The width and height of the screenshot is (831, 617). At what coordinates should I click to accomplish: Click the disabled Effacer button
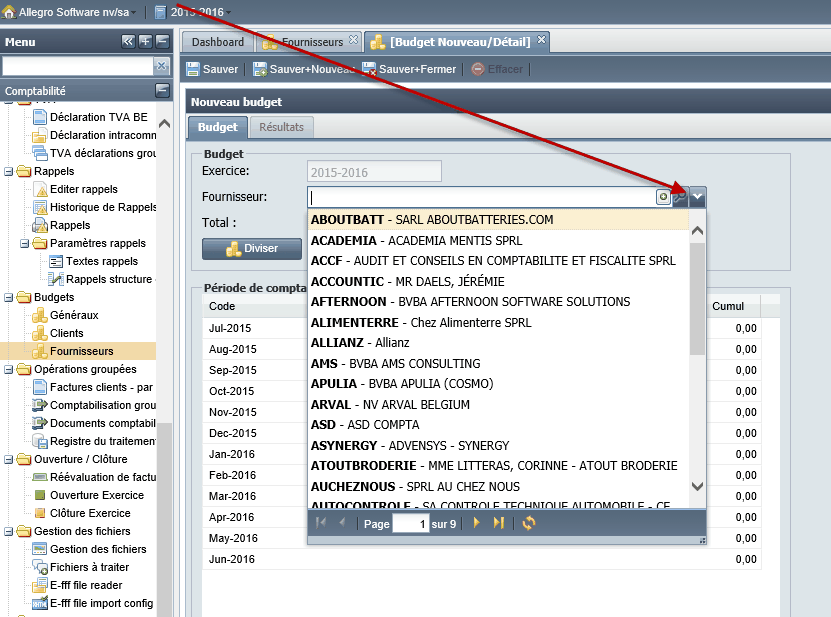pyautogui.click(x=497, y=69)
